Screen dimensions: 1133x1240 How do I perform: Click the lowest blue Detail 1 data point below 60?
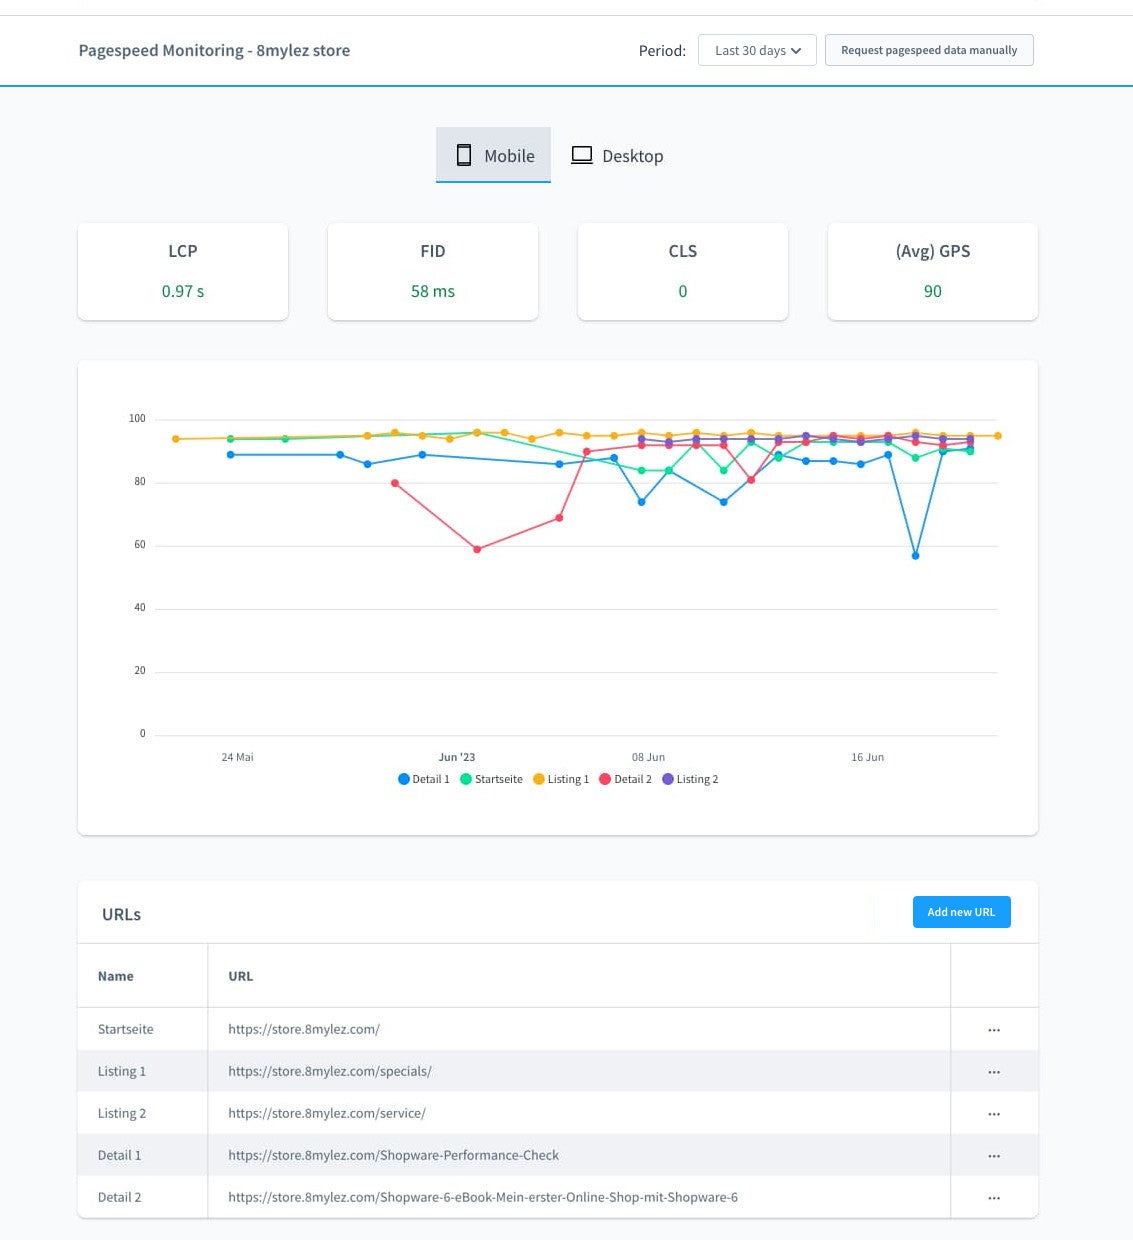[x=915, y=555]
